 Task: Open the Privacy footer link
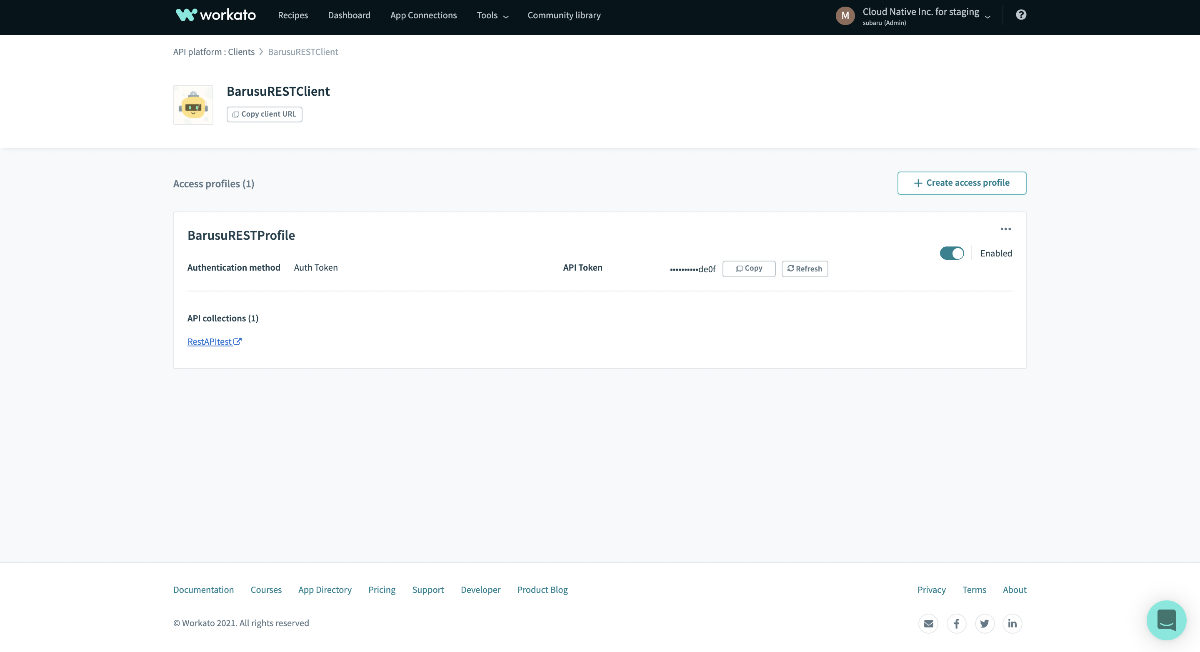(931, 590)
